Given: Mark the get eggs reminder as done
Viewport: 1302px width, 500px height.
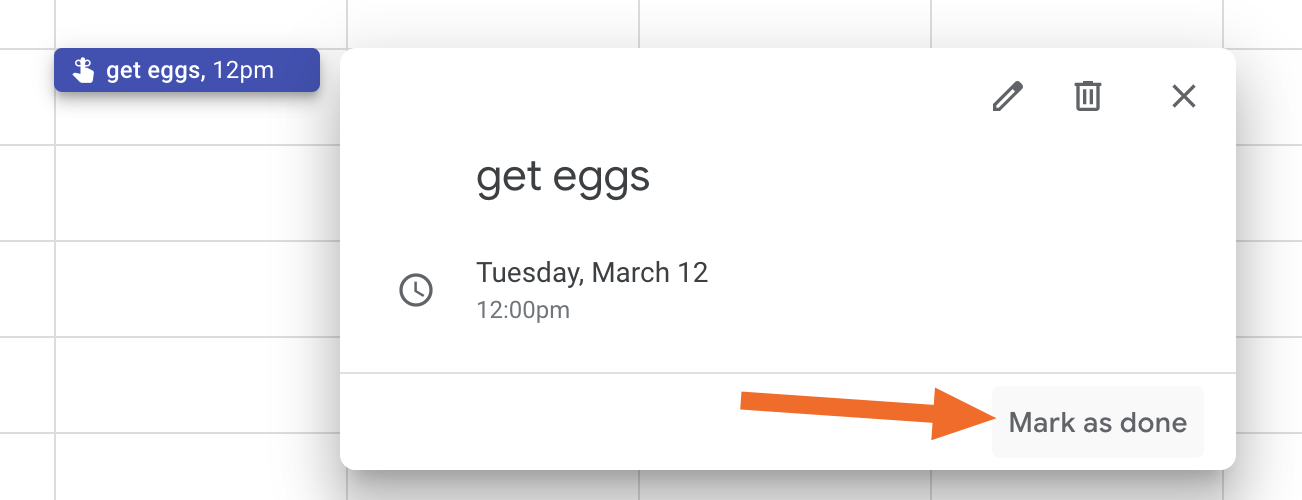Looking at the screenshot, I should click(1098, 422).
